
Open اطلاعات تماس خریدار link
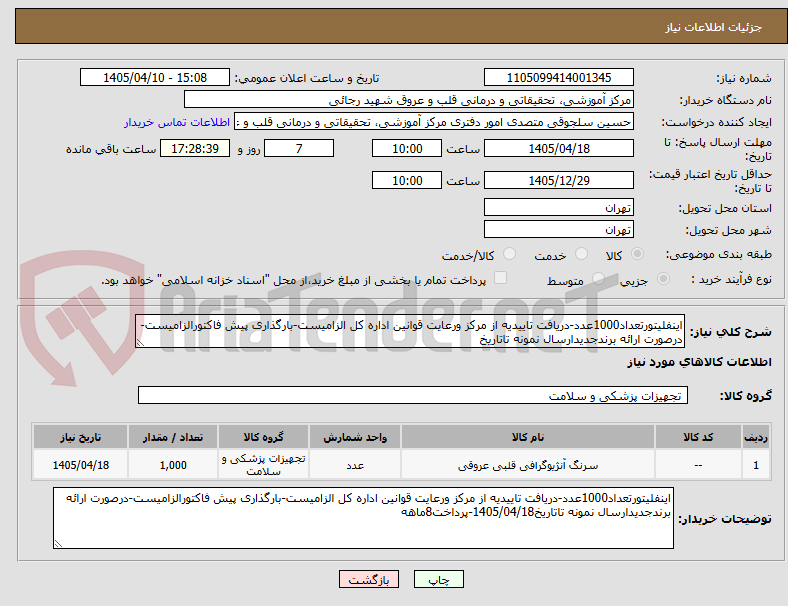[x=177, y=122]
